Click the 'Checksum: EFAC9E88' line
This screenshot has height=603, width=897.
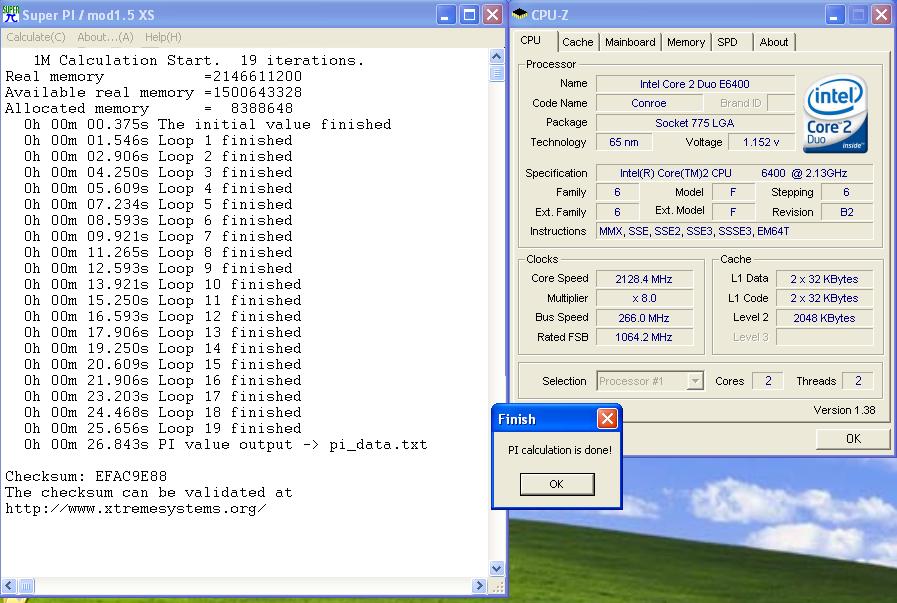tap(86, 476)
